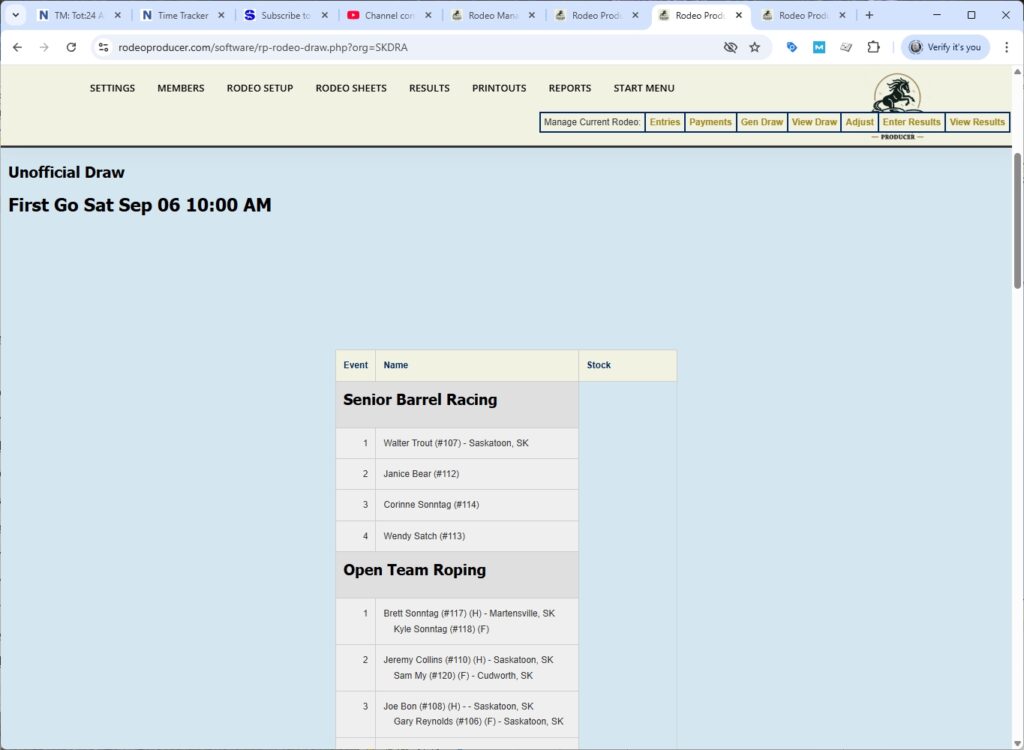
Task: Go back with the browser back arrow
Action: [x=17, y=47]
